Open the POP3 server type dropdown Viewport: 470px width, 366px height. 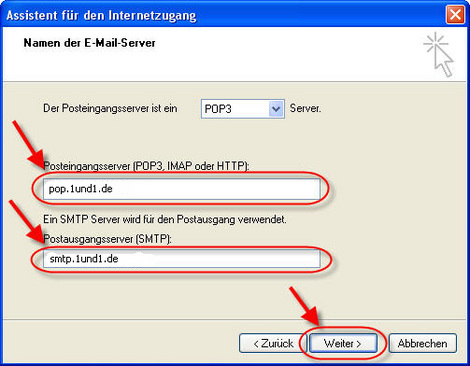[x=243, y=109]
